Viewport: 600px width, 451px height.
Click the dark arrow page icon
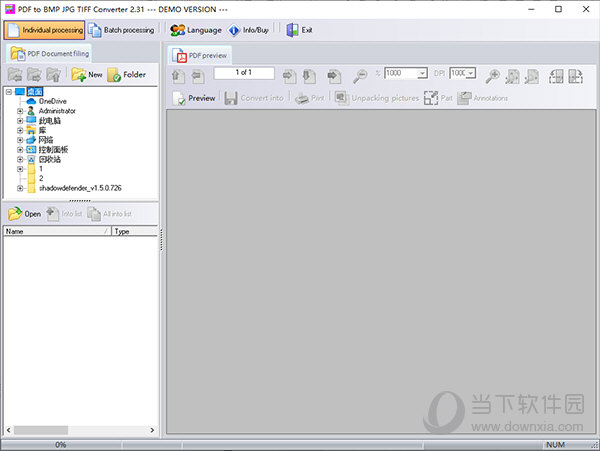(x=334, y=76)
